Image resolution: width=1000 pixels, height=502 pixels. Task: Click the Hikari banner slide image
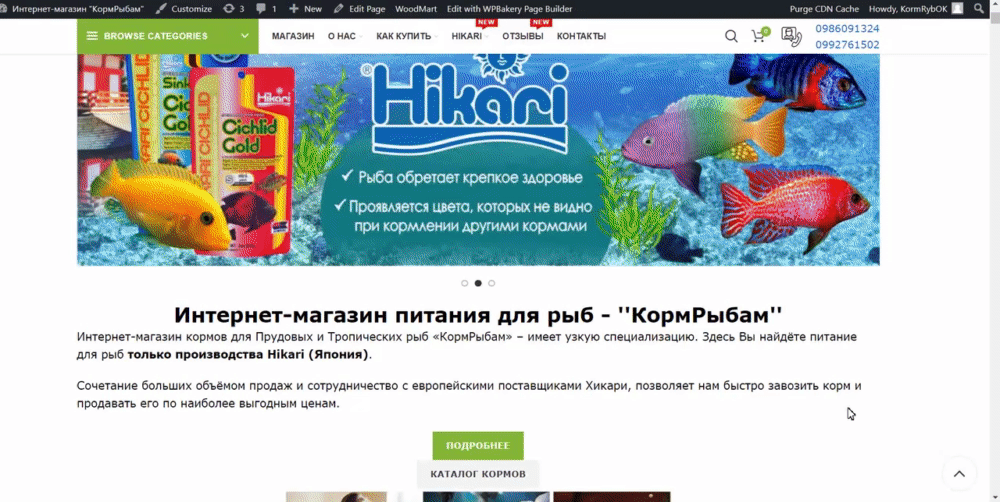(478, 159)
